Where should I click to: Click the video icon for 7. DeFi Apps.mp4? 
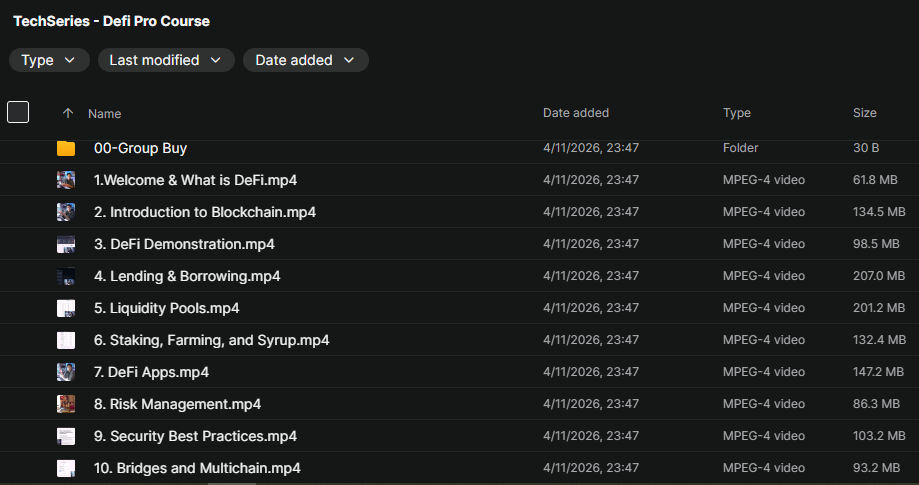click(x=66, y=372)
